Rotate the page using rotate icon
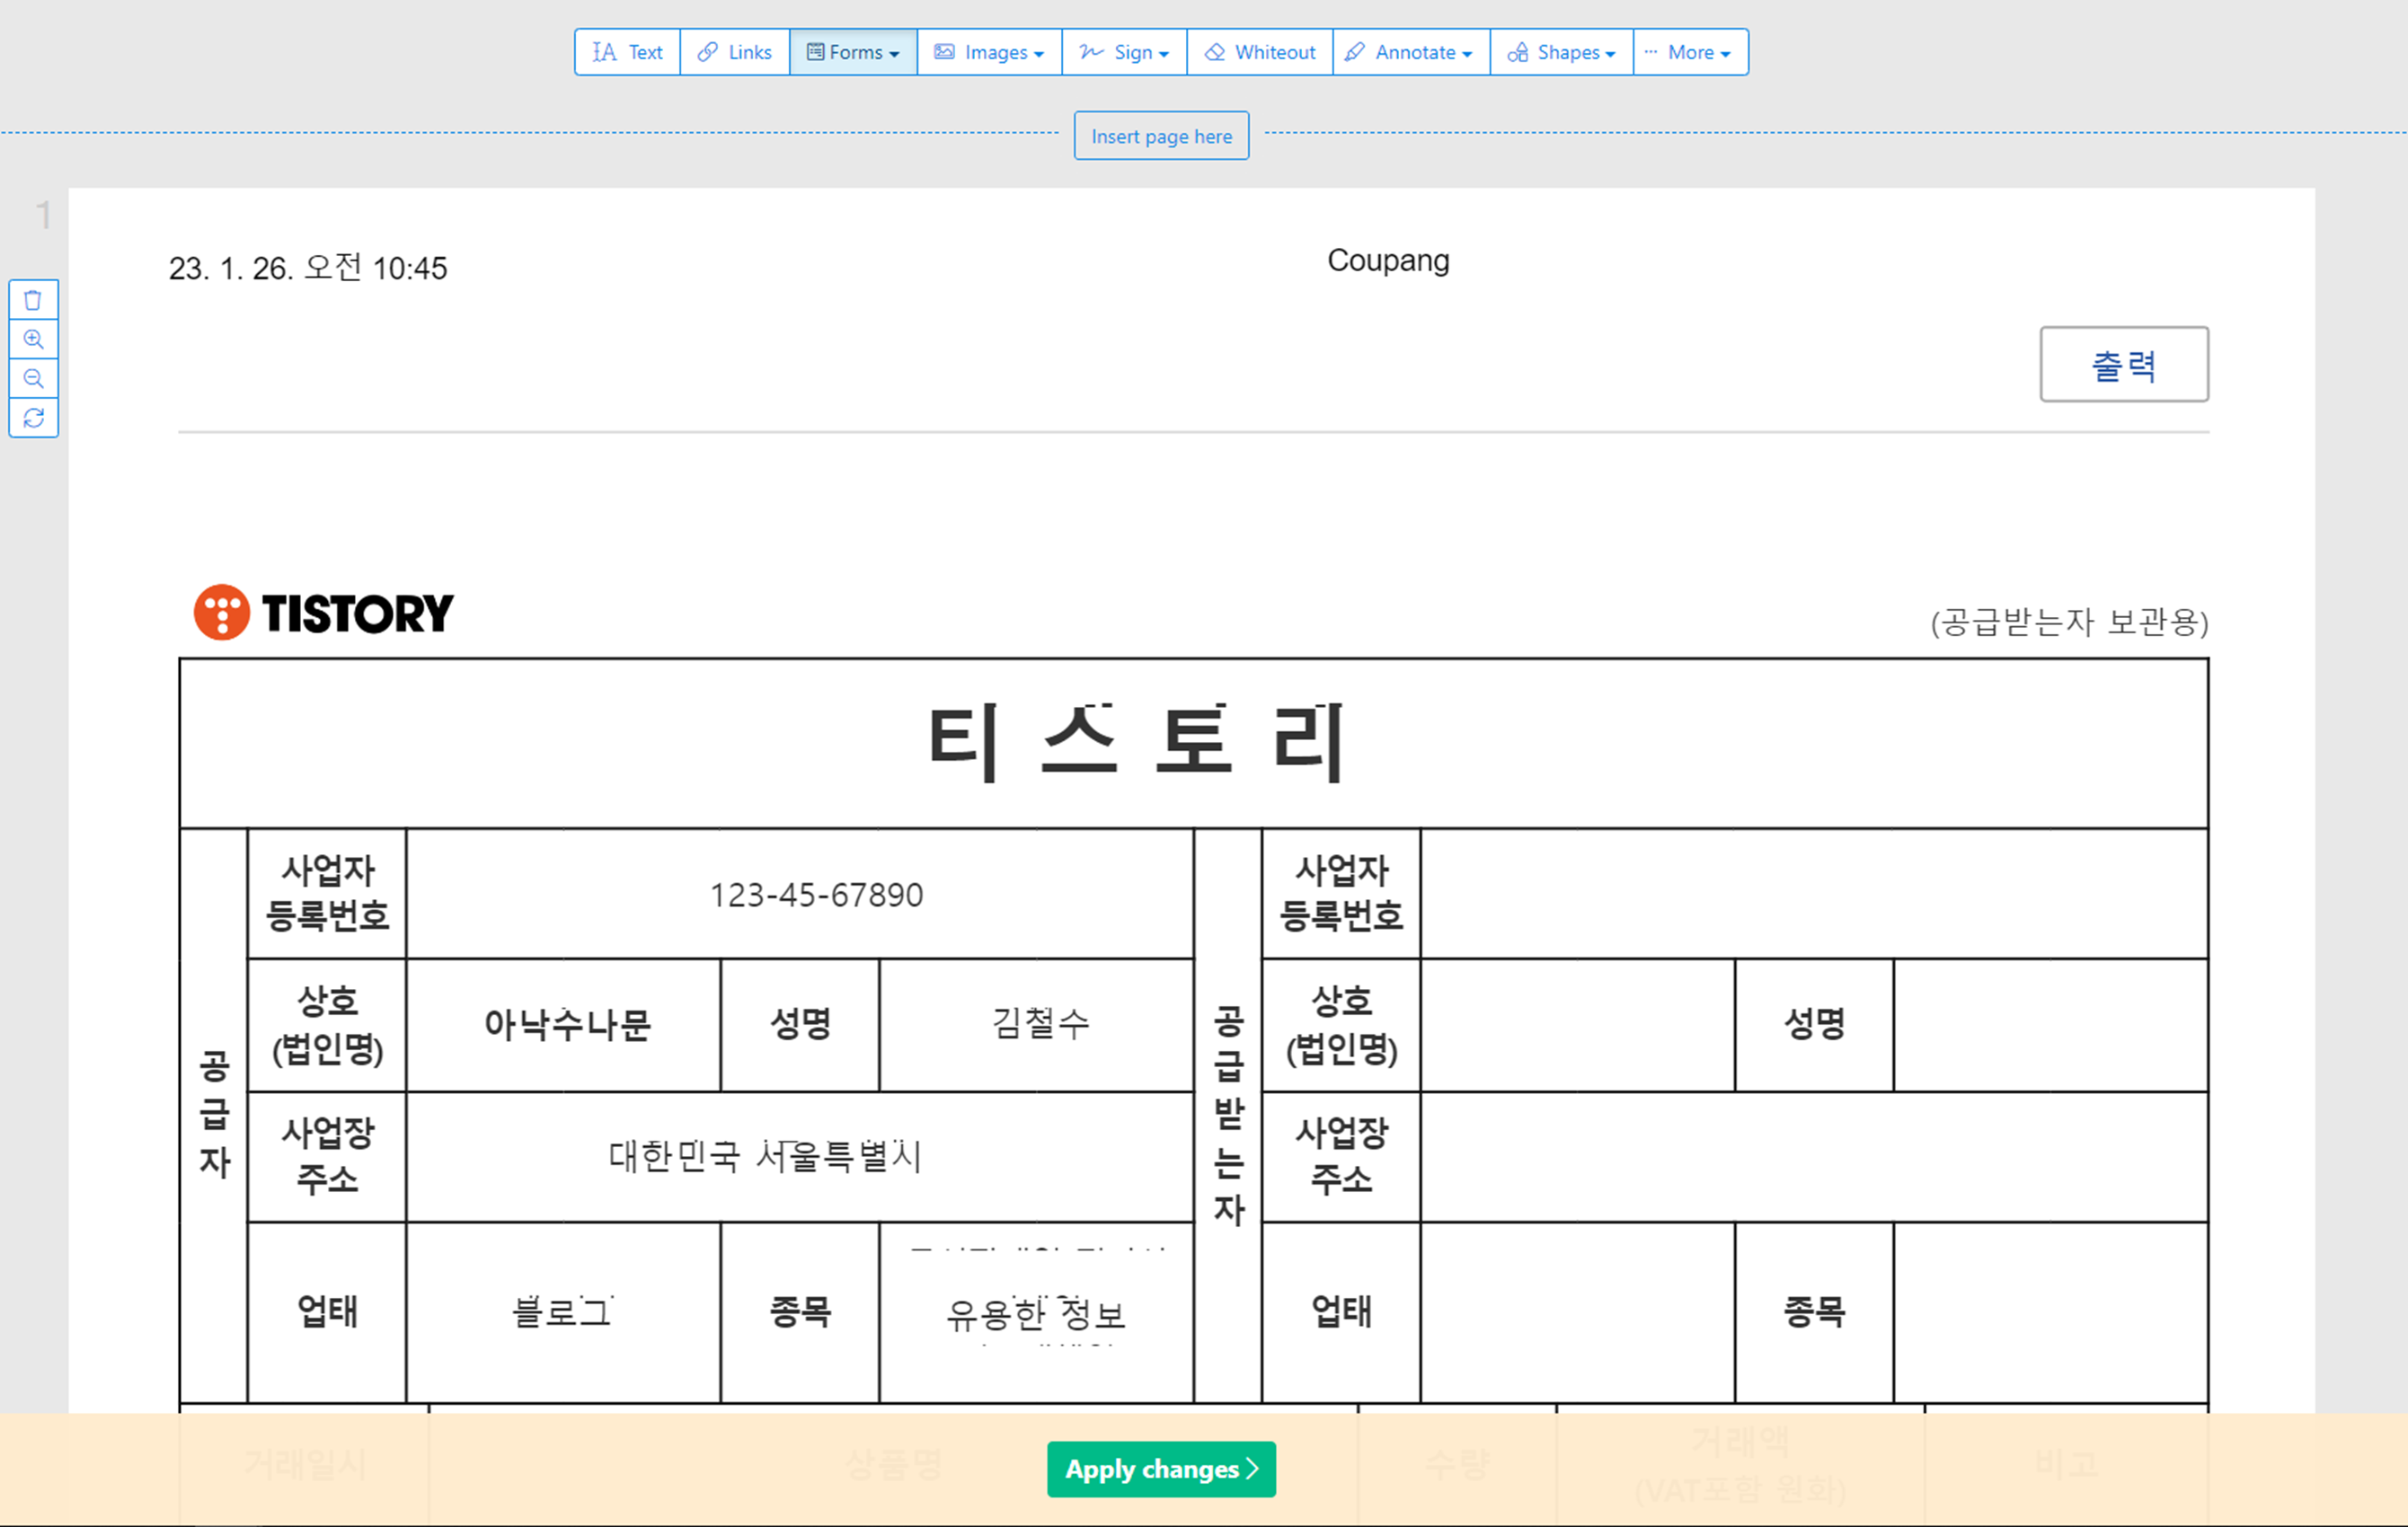The height and width of the screenshot is (1527, 2408). click(34, 417)
